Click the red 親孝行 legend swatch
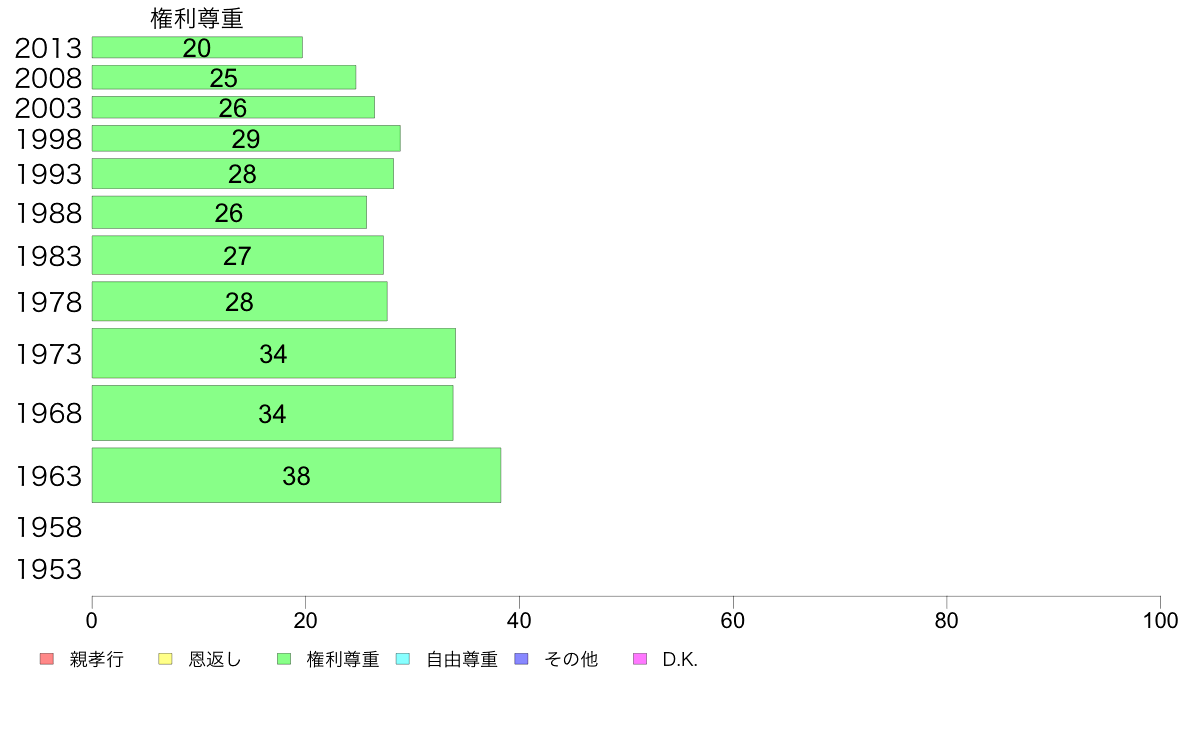This screenshot has width=1188, height=736. point(47,659)
